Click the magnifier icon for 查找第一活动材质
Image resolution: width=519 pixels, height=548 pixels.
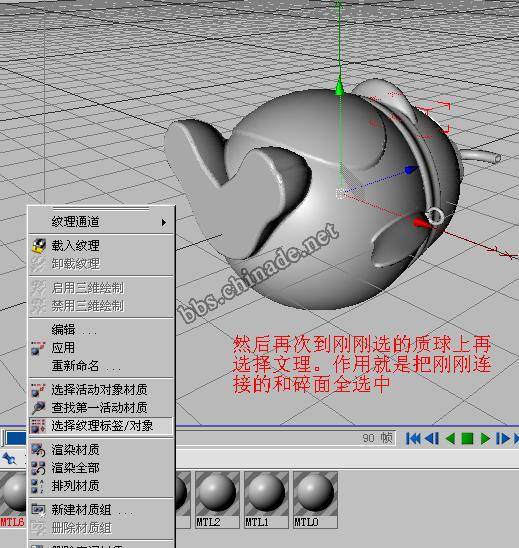38,408
